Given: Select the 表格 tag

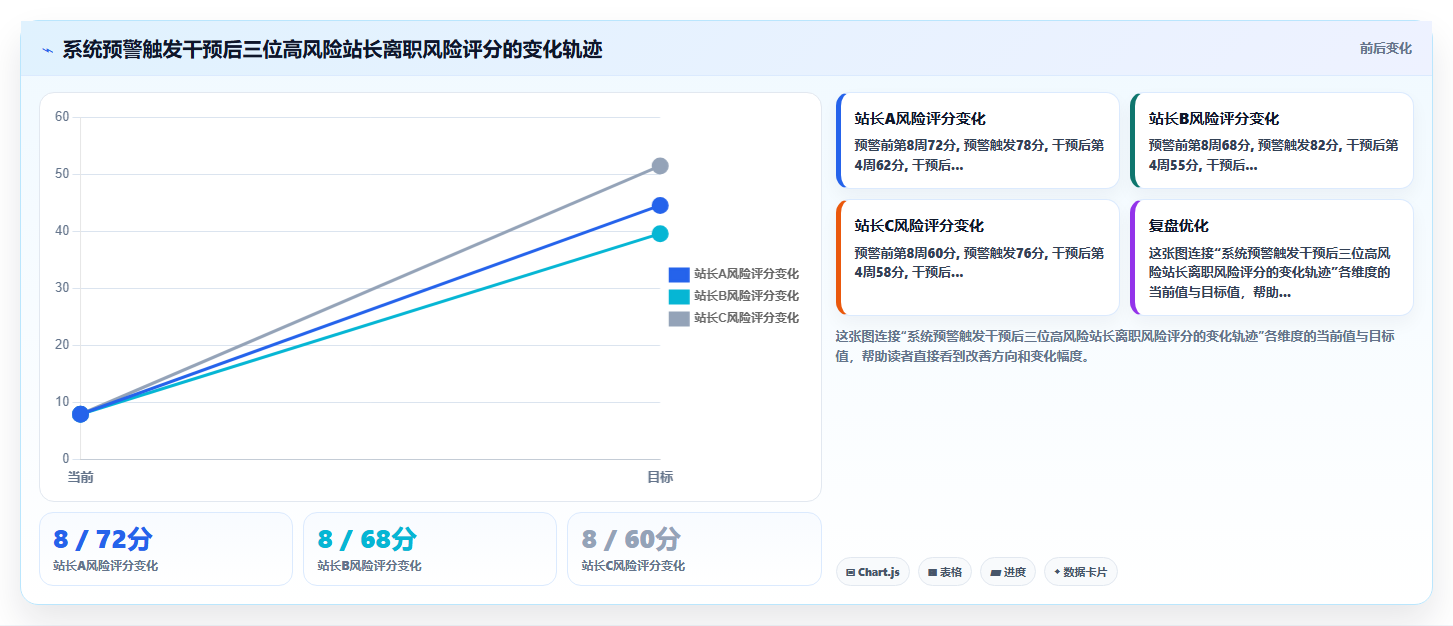Looking at the screenshot, I should pos(945,572).
